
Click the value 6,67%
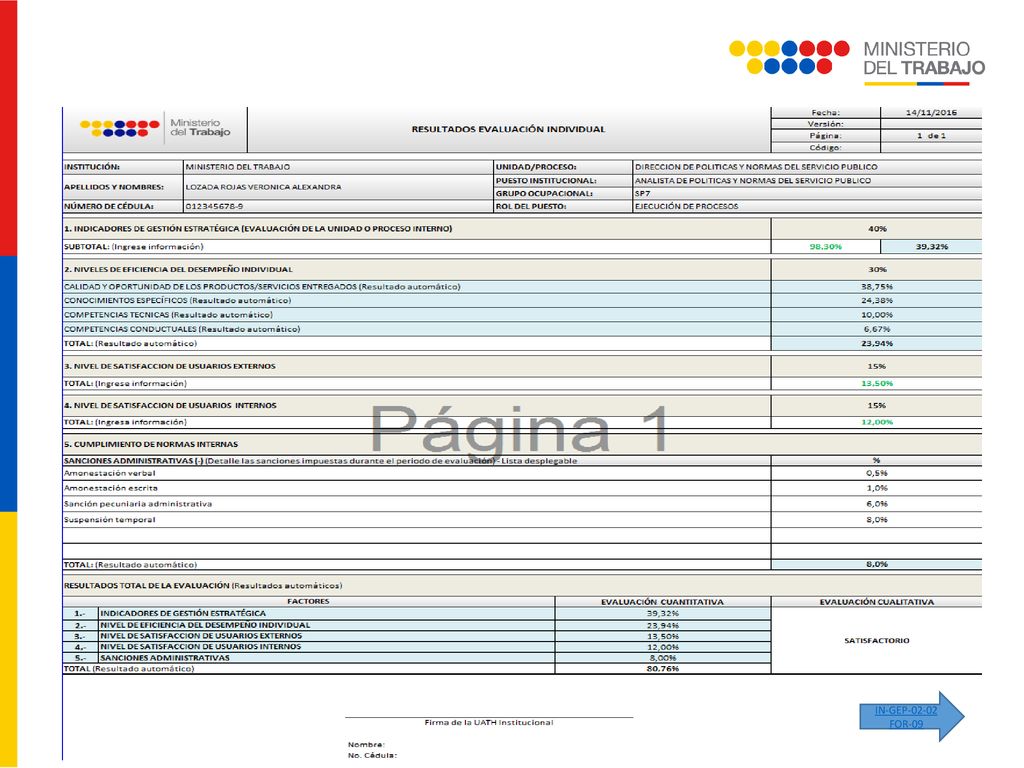tap(876, 329)
